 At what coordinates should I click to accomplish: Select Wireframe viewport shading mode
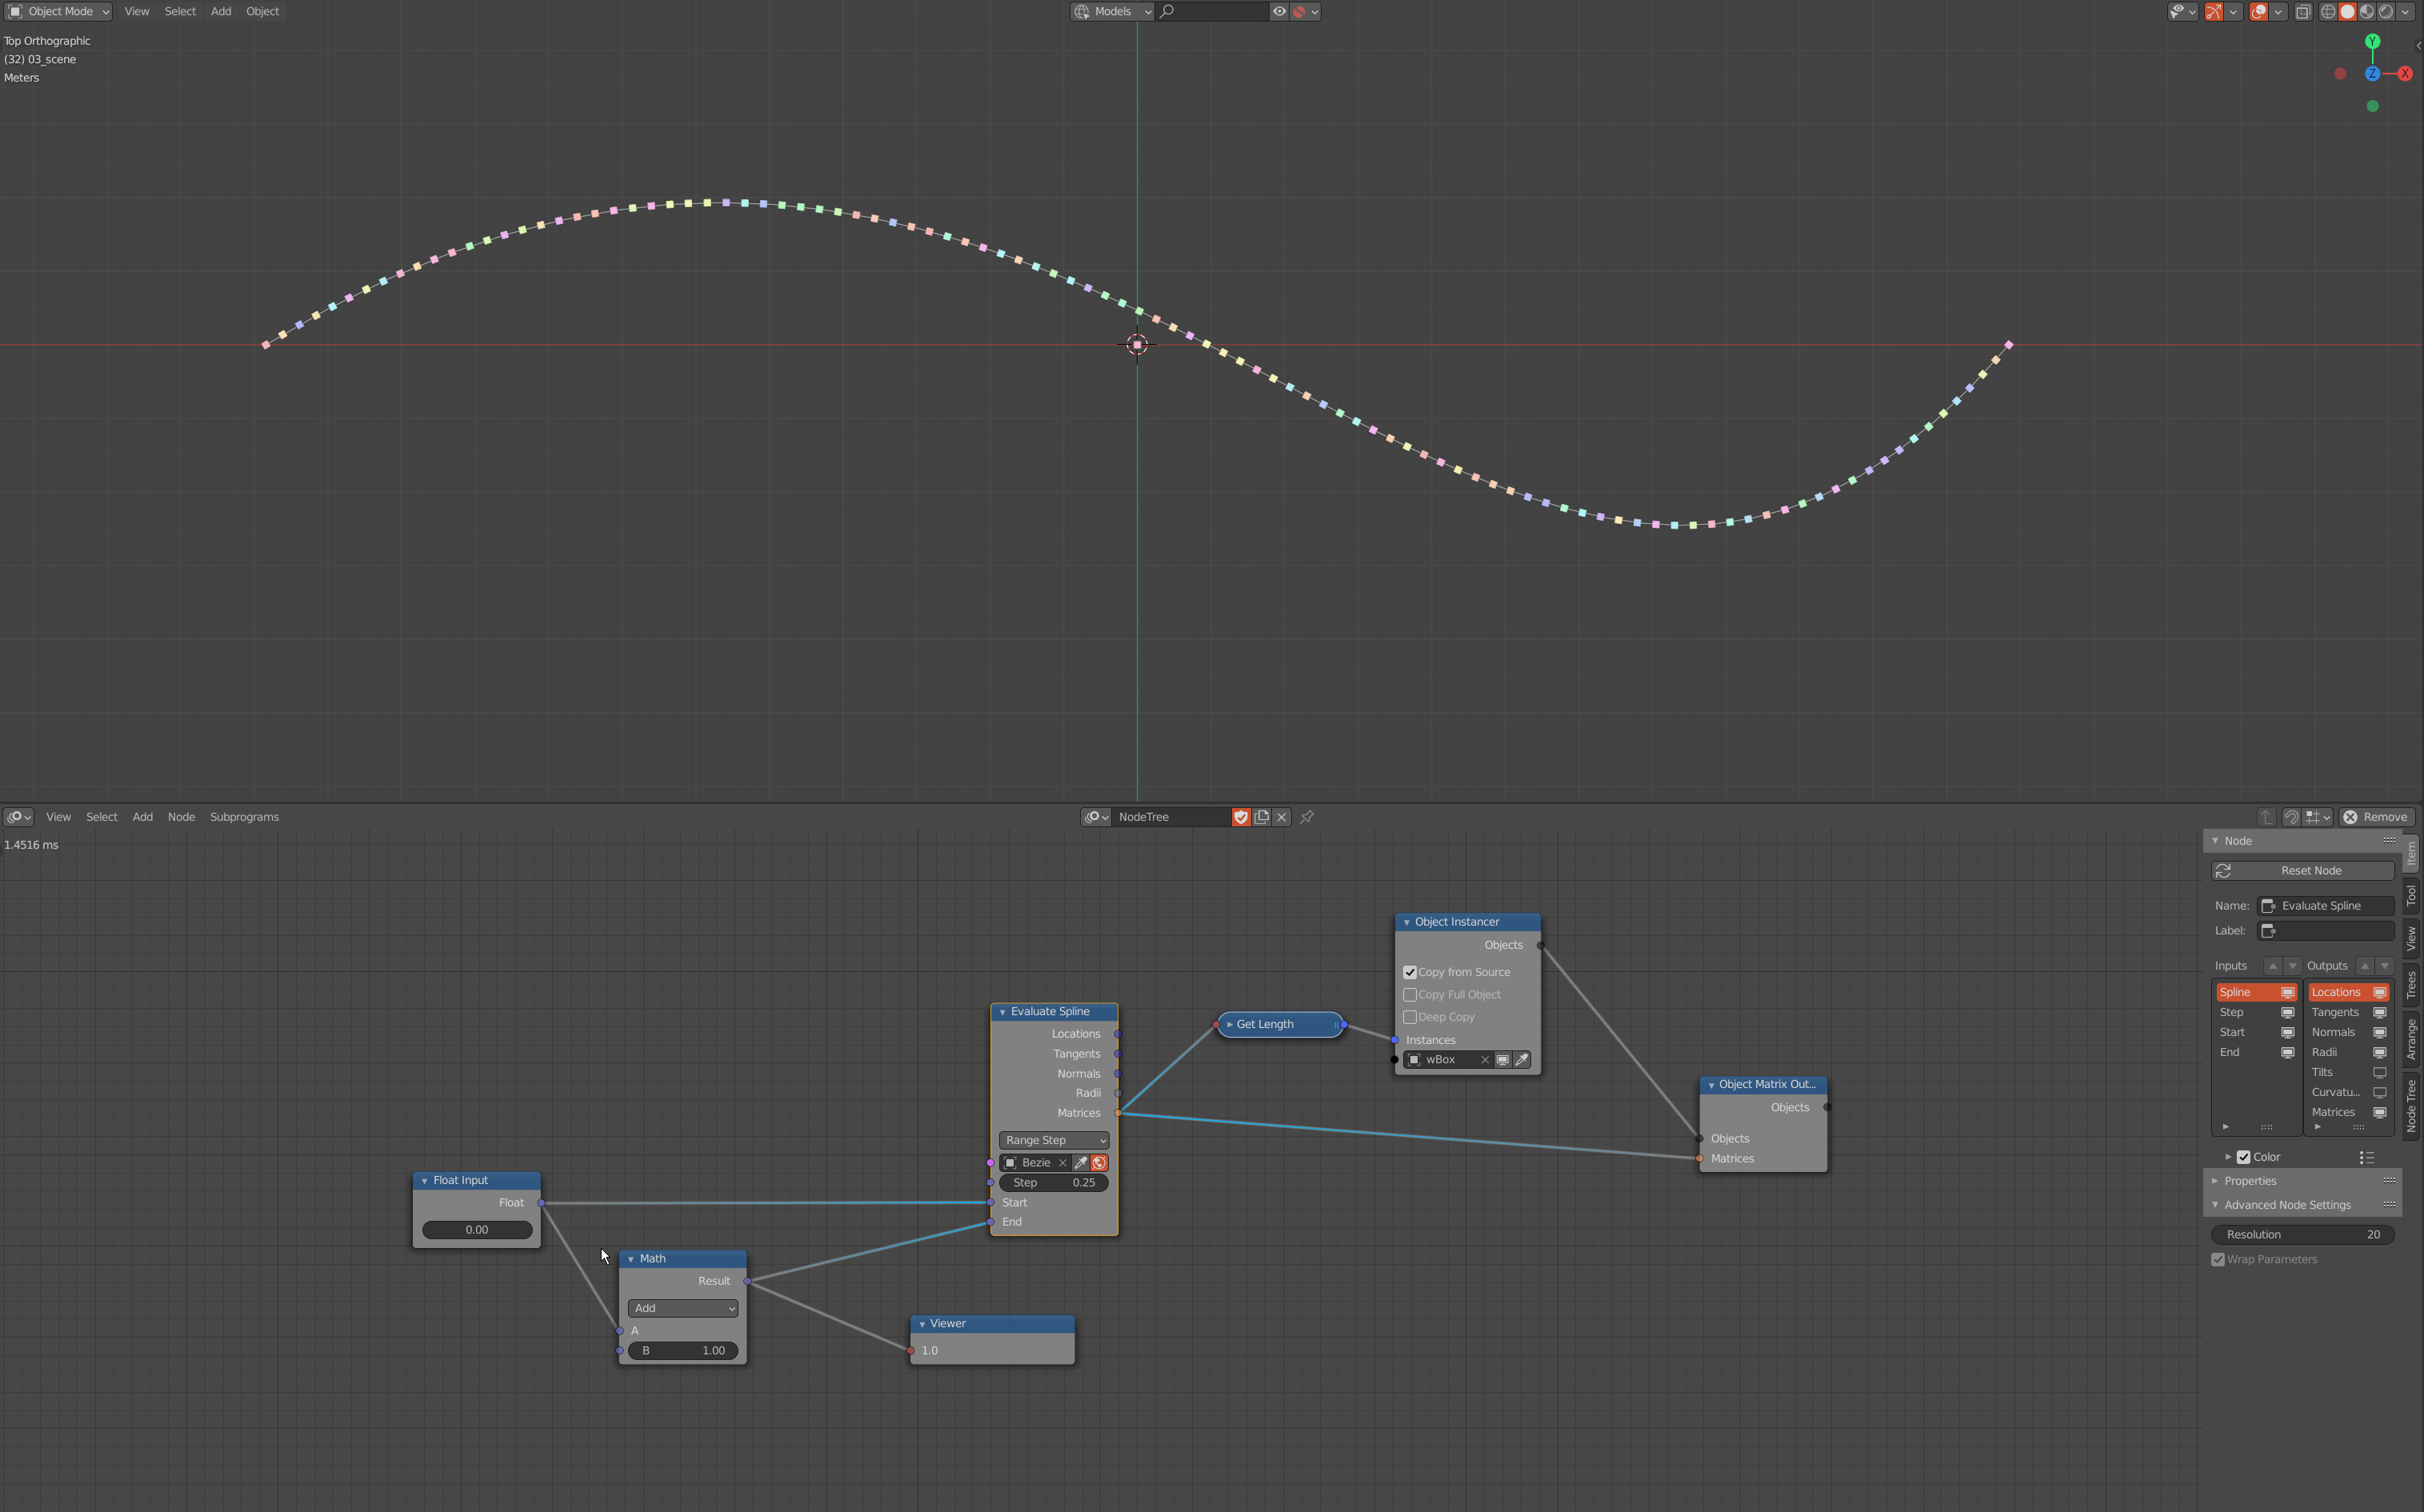(2327, 11)
